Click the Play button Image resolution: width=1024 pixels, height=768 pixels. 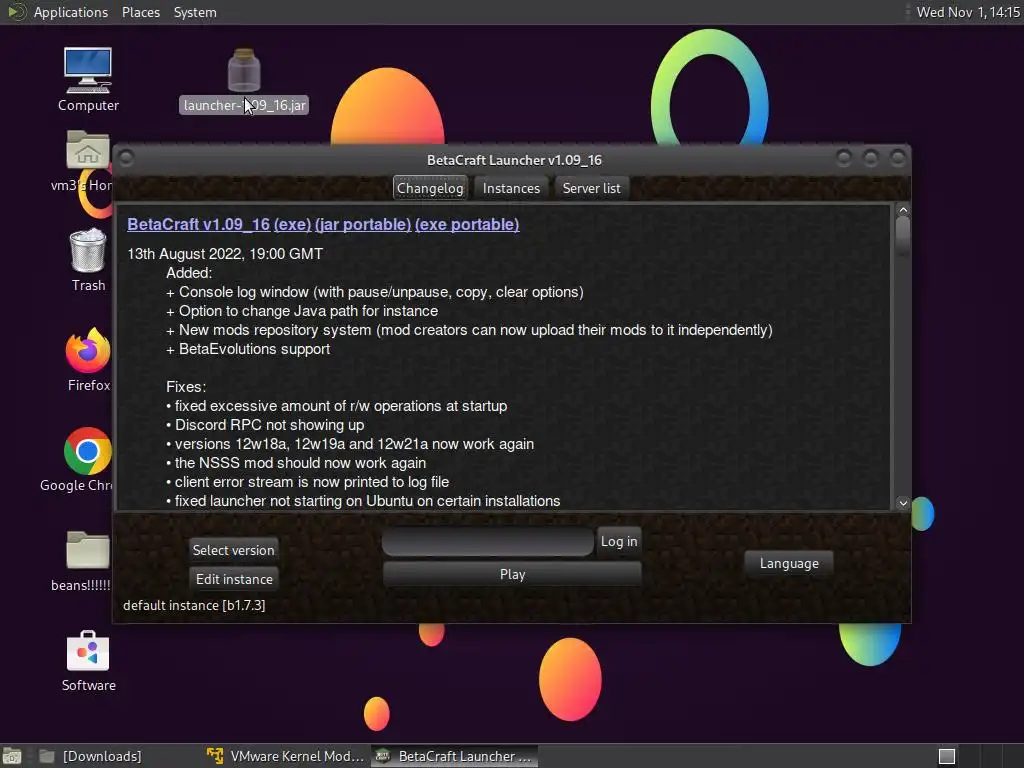(512, 574)
